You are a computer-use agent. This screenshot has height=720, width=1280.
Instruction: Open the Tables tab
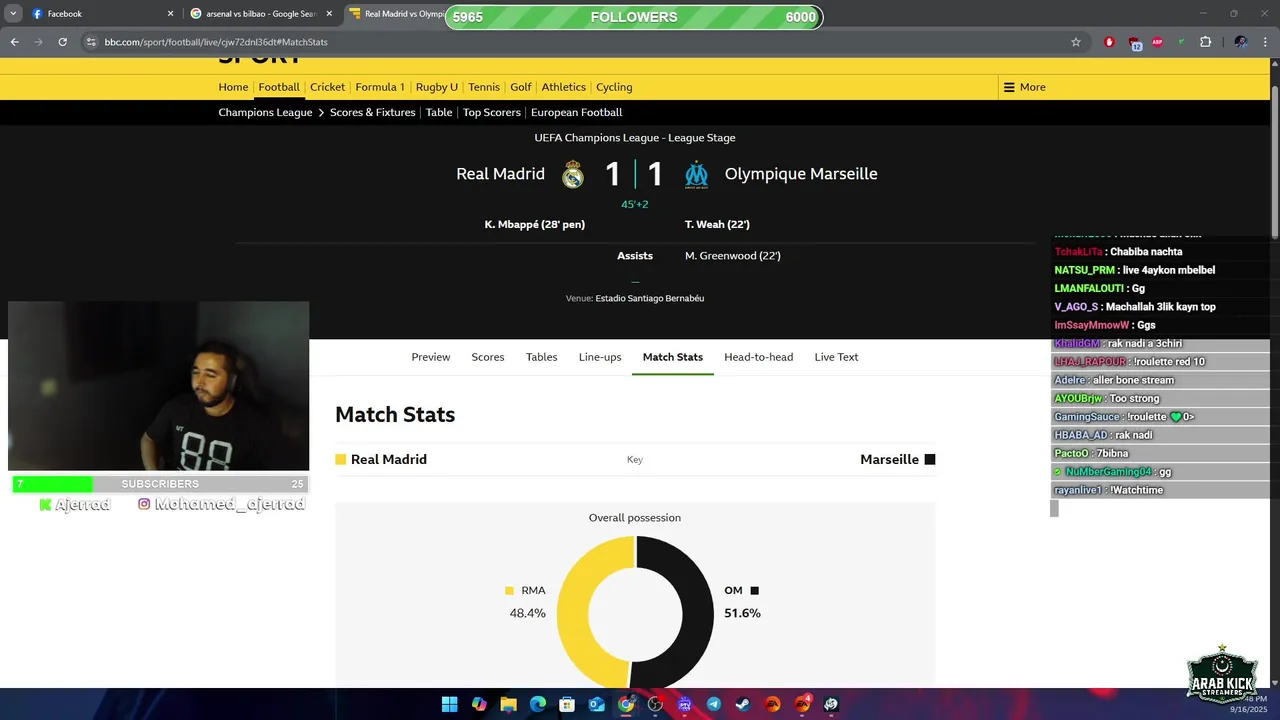click(542, 357)
